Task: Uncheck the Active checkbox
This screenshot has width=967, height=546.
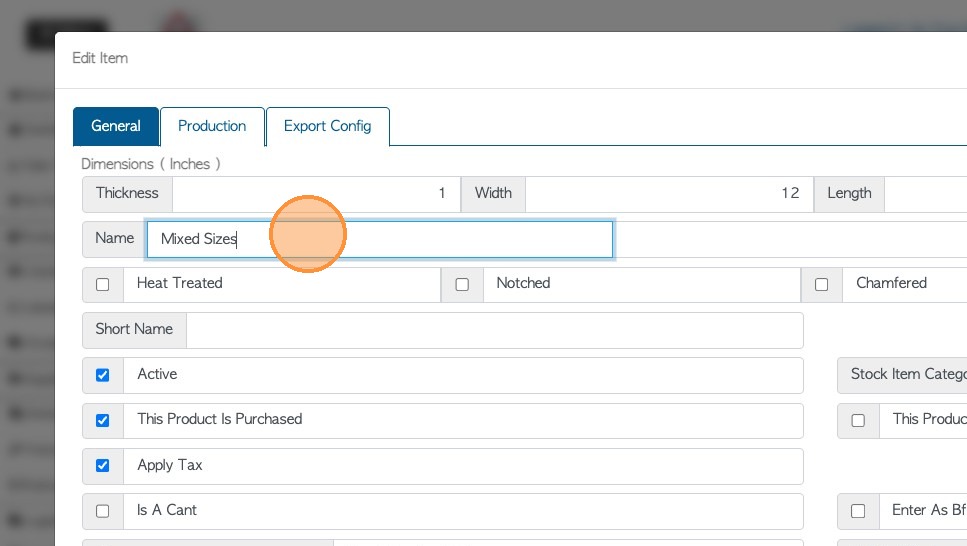Action: coord(102,375)
